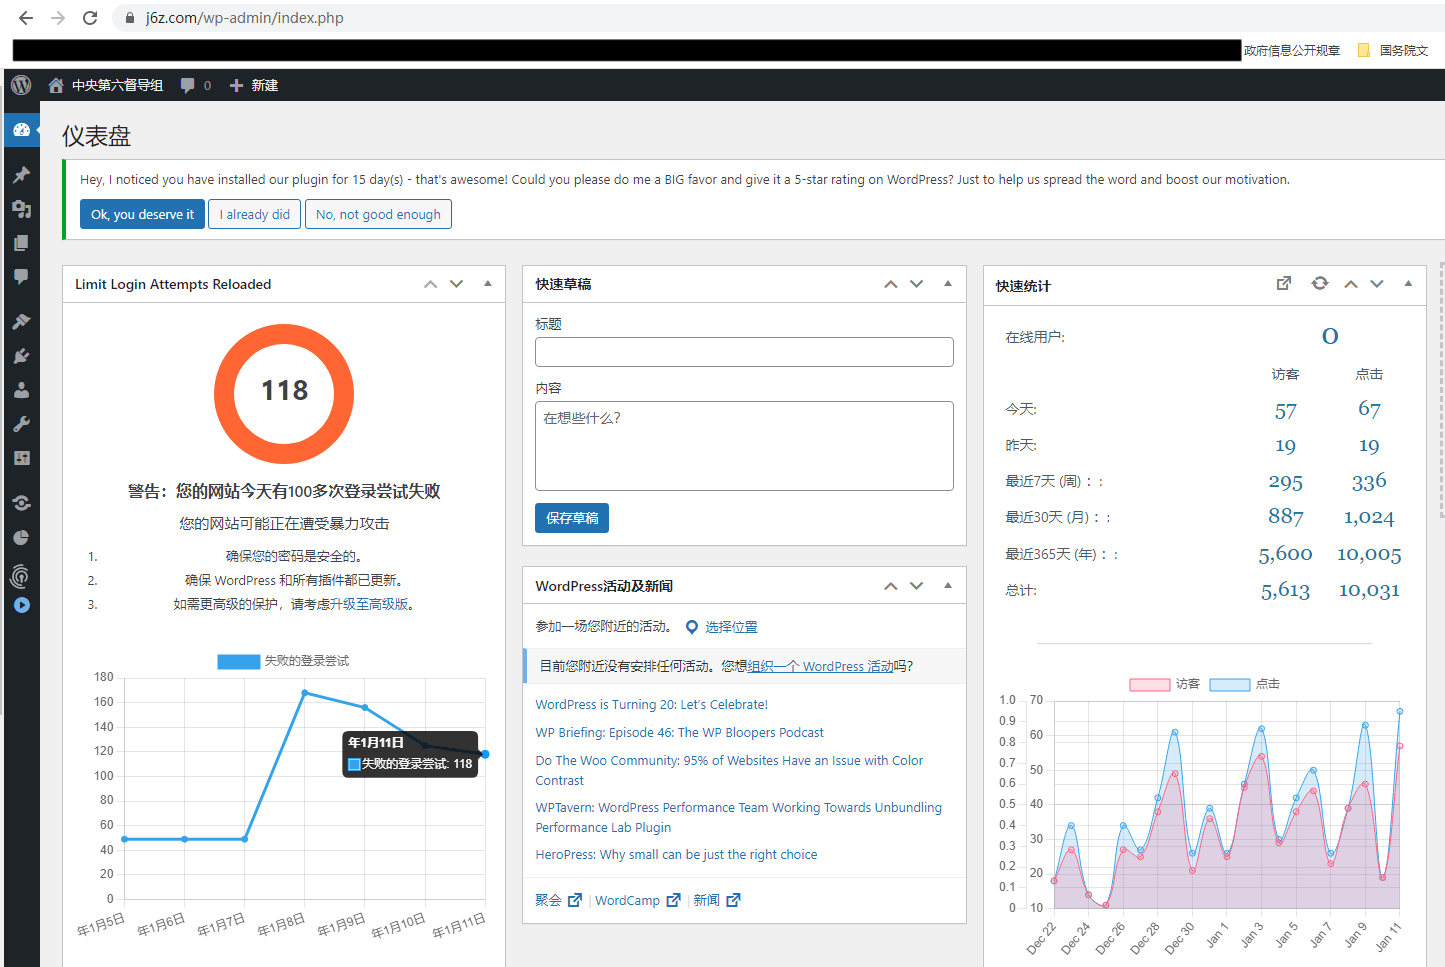This screenshot has height=967, width=1445.
Task: Refresh the 快速统计 statistics widget
Action: coord(1320,284)
